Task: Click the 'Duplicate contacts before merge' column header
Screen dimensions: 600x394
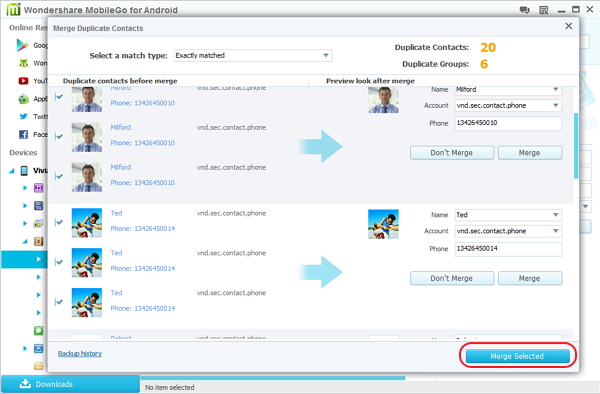Action: tap(120, 81)
